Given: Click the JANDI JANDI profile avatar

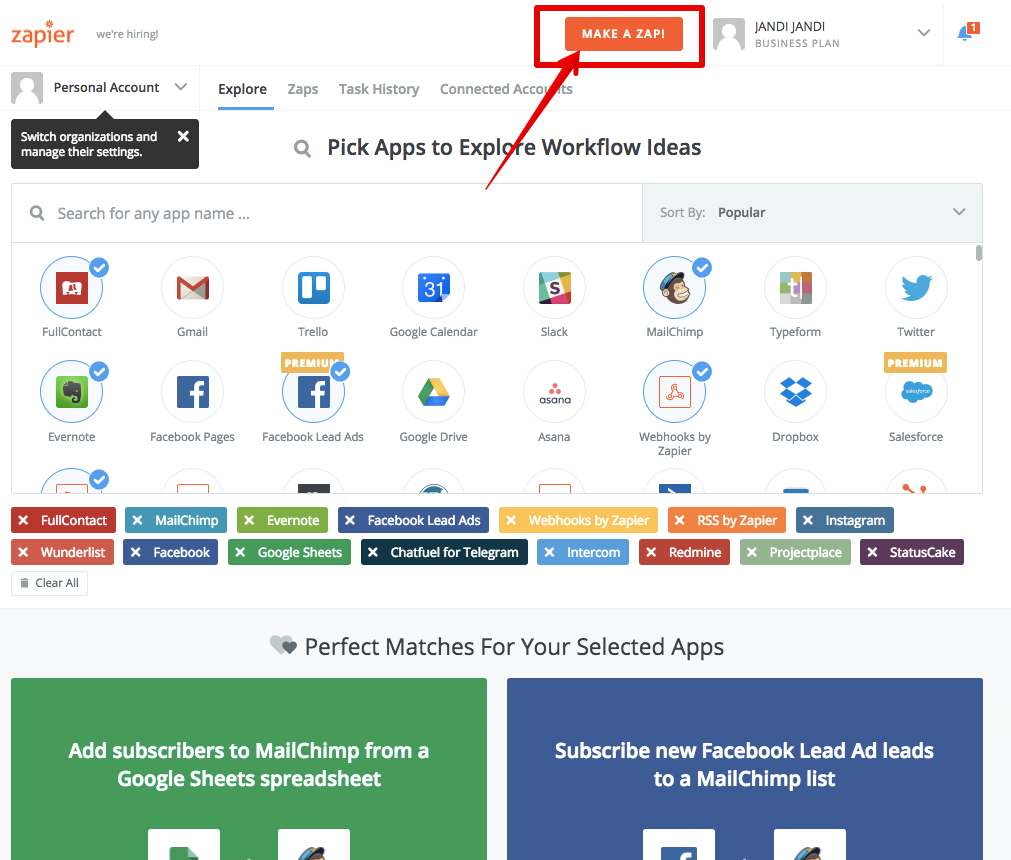Looking at the screenshot, I should pyautogui.click(x=729, y=34).
